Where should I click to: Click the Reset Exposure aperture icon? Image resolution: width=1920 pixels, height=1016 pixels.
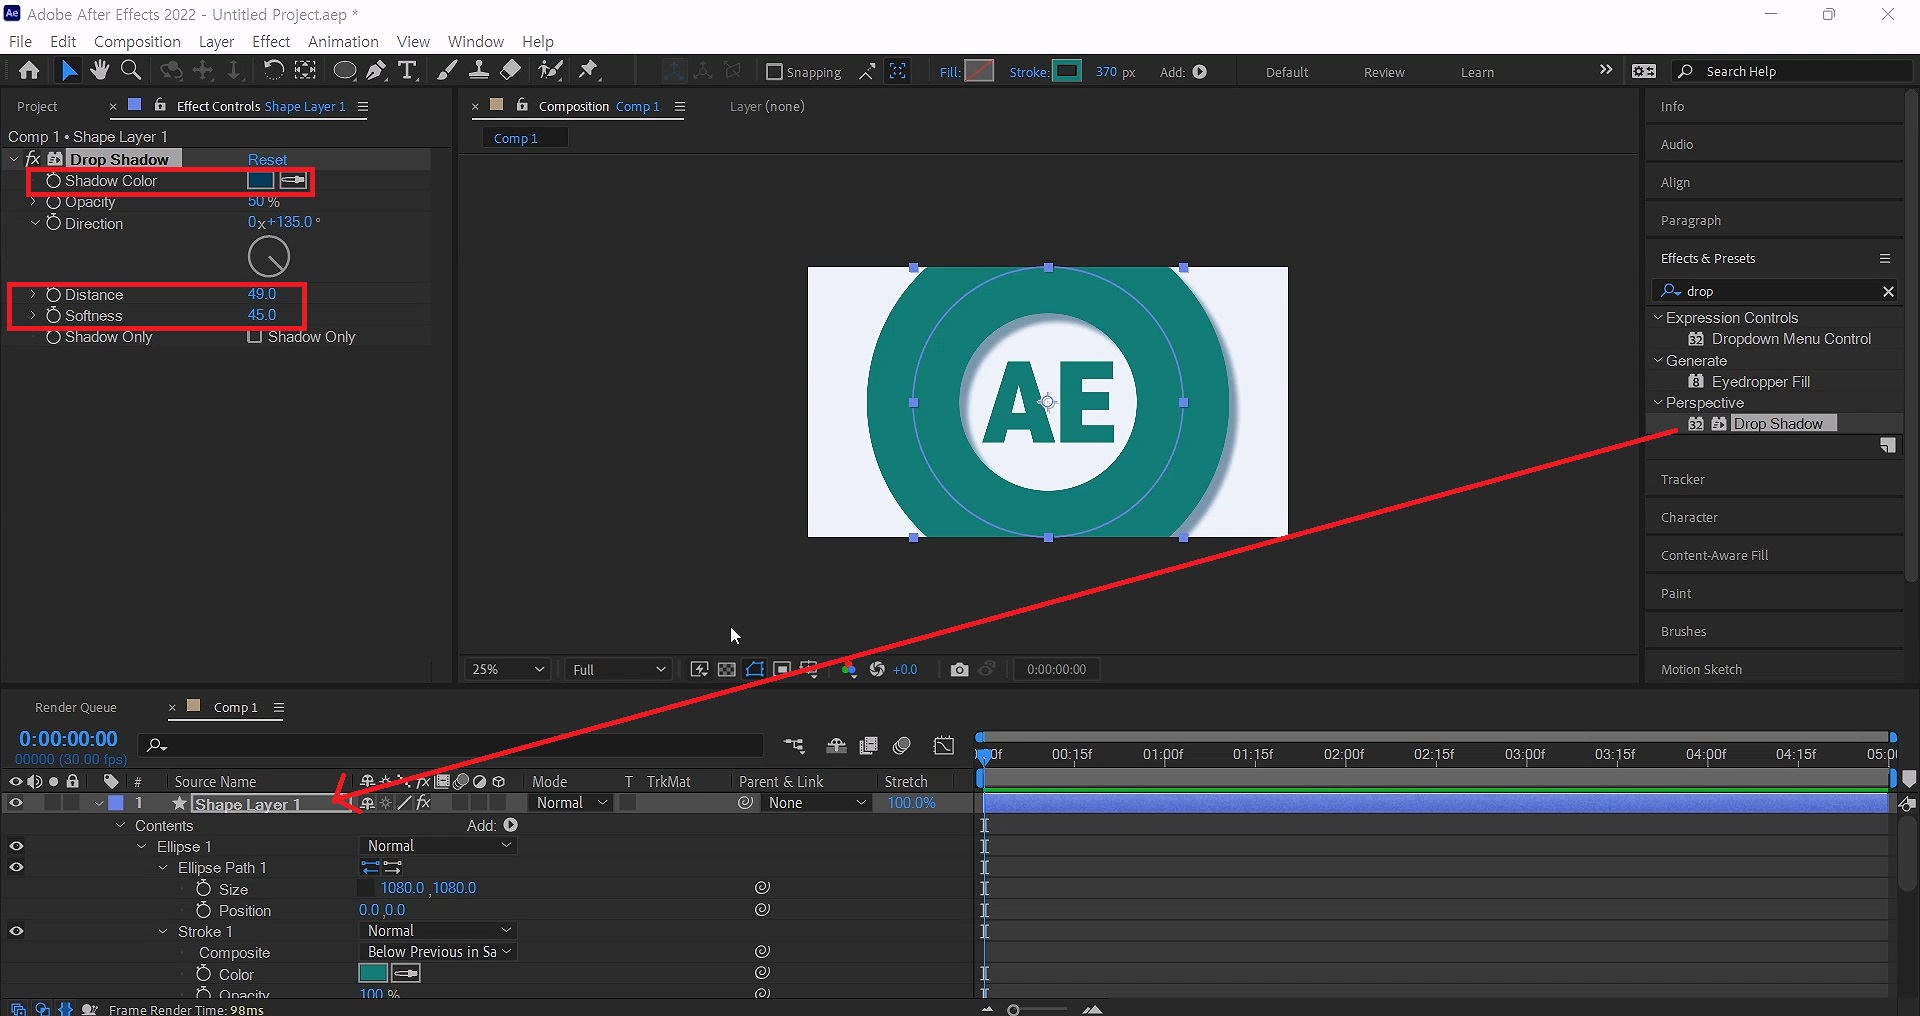point(877,669)
